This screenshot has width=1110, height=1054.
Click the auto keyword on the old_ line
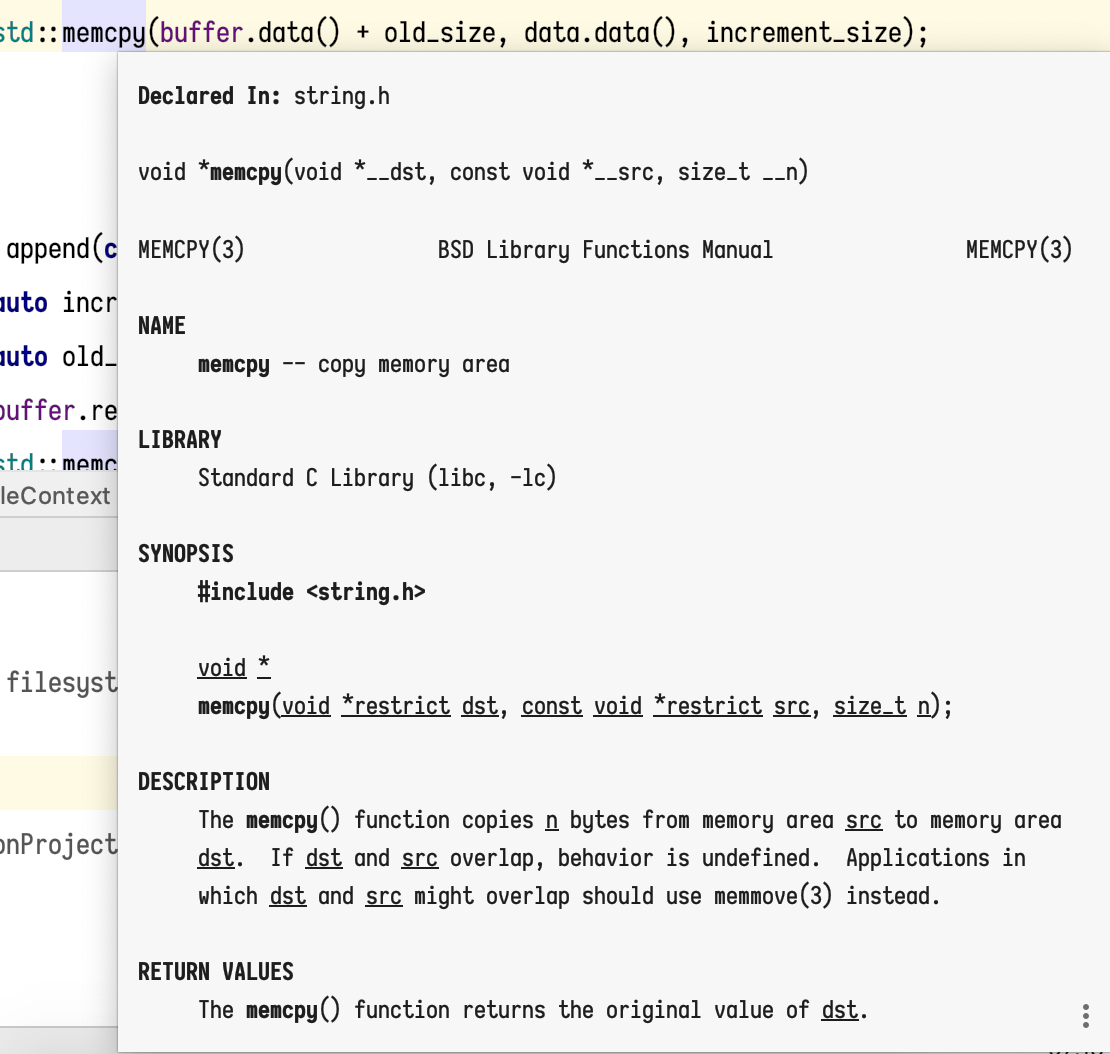pos(23,357)
